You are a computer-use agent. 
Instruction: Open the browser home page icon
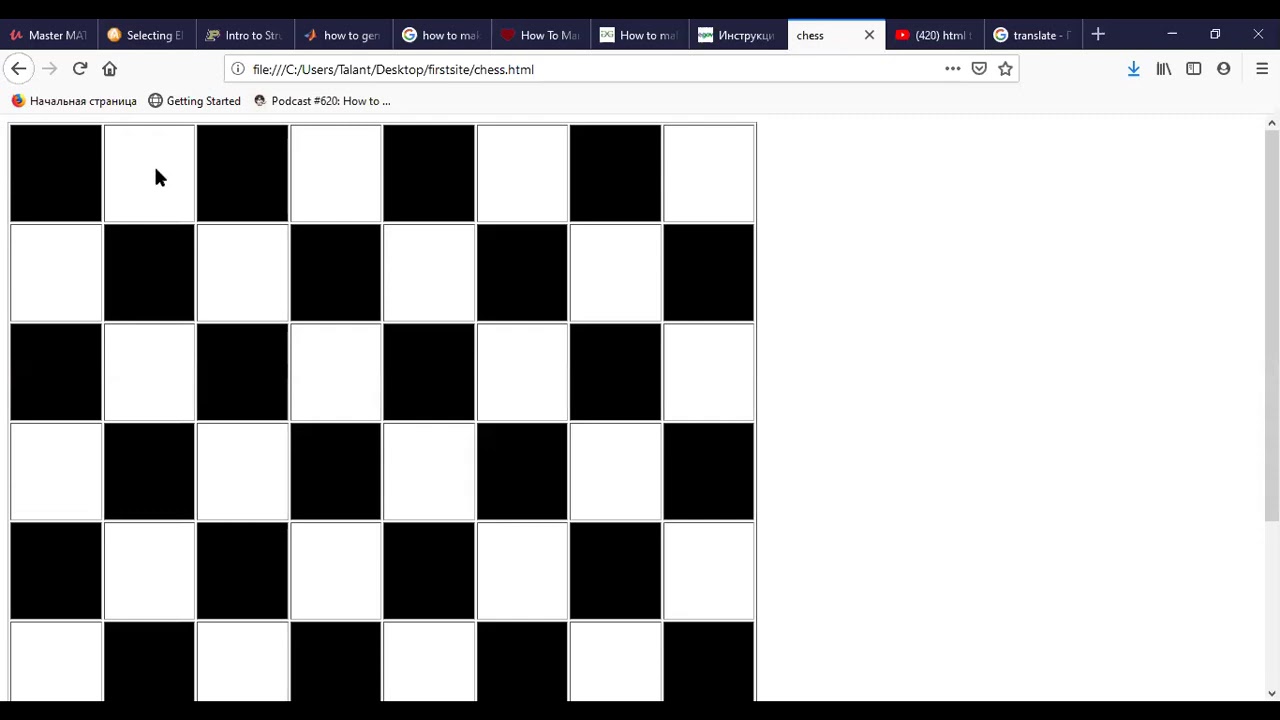coord(110,69)
